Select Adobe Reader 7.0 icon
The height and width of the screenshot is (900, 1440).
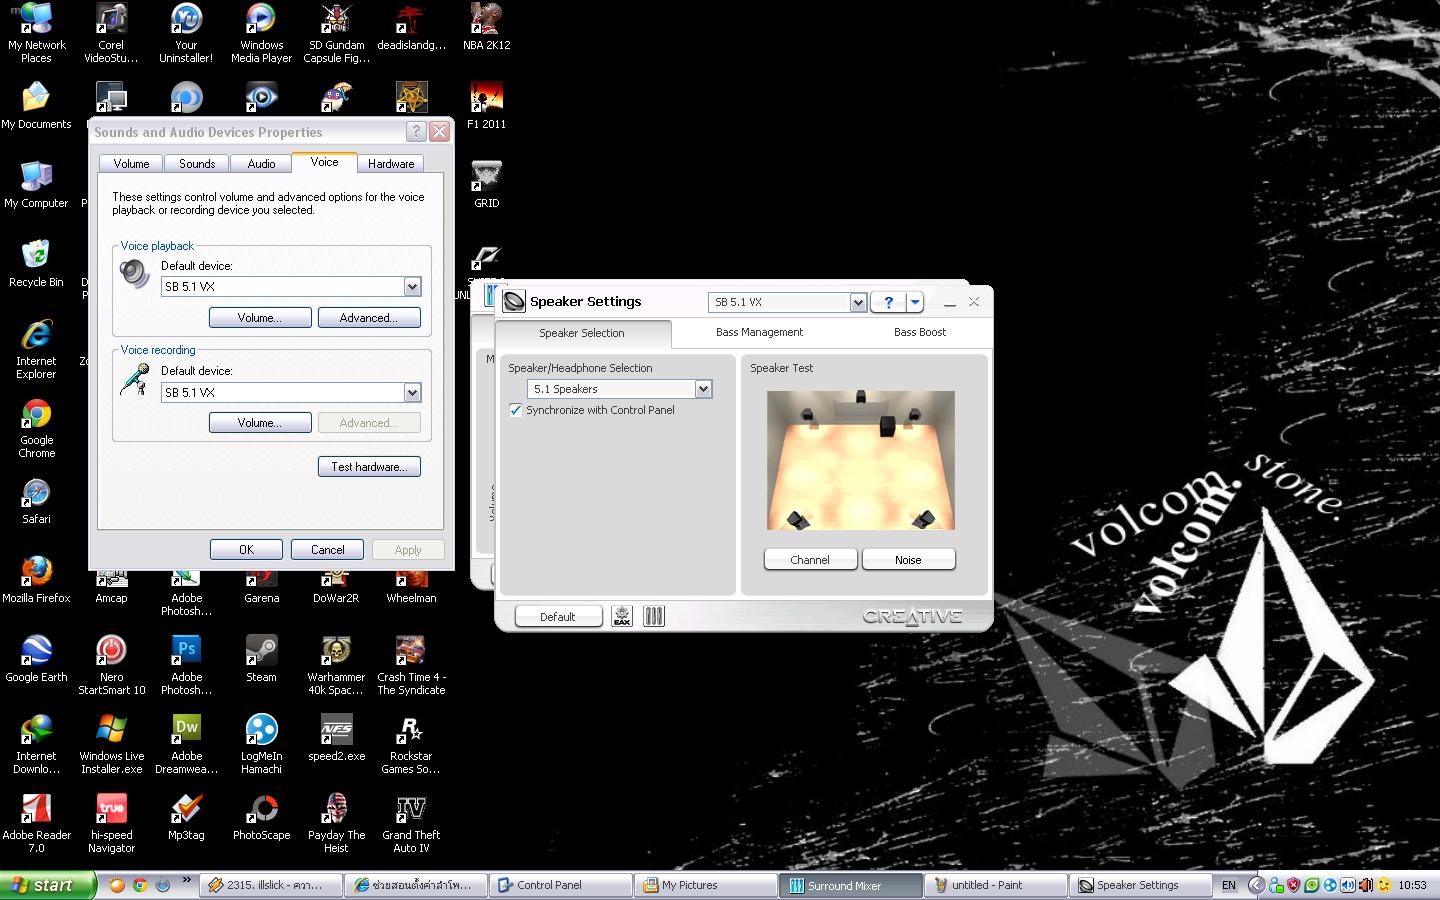[x=37, y=823]
